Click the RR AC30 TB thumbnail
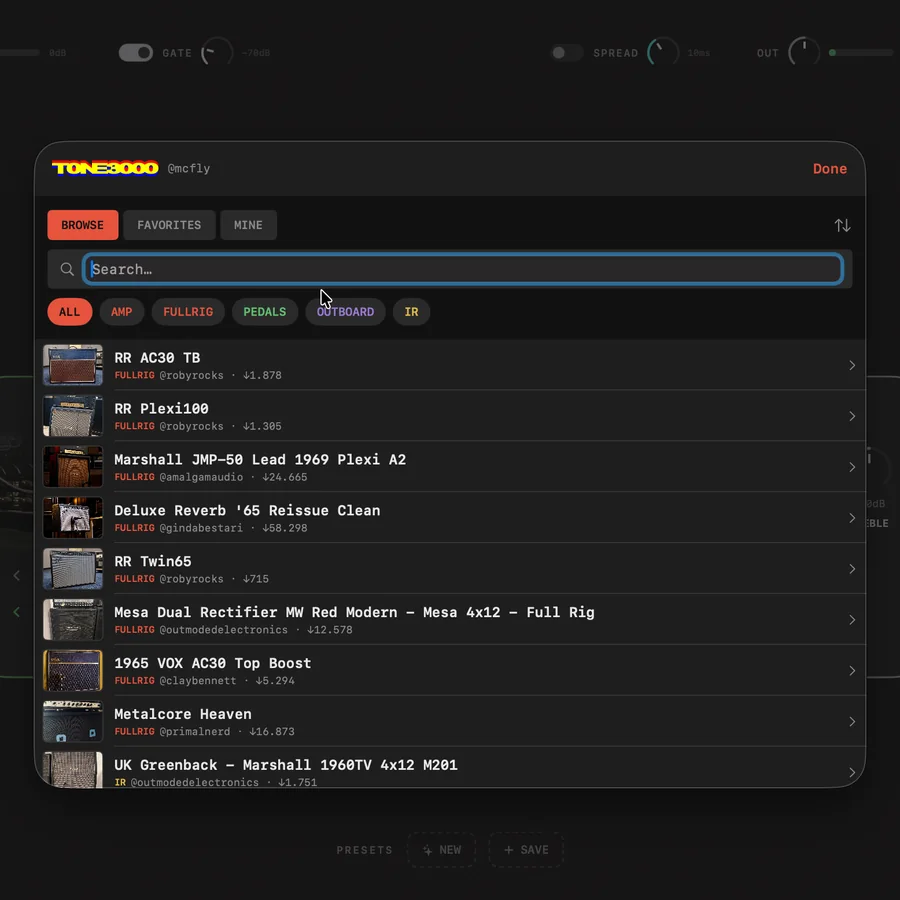 click(73, 365)
